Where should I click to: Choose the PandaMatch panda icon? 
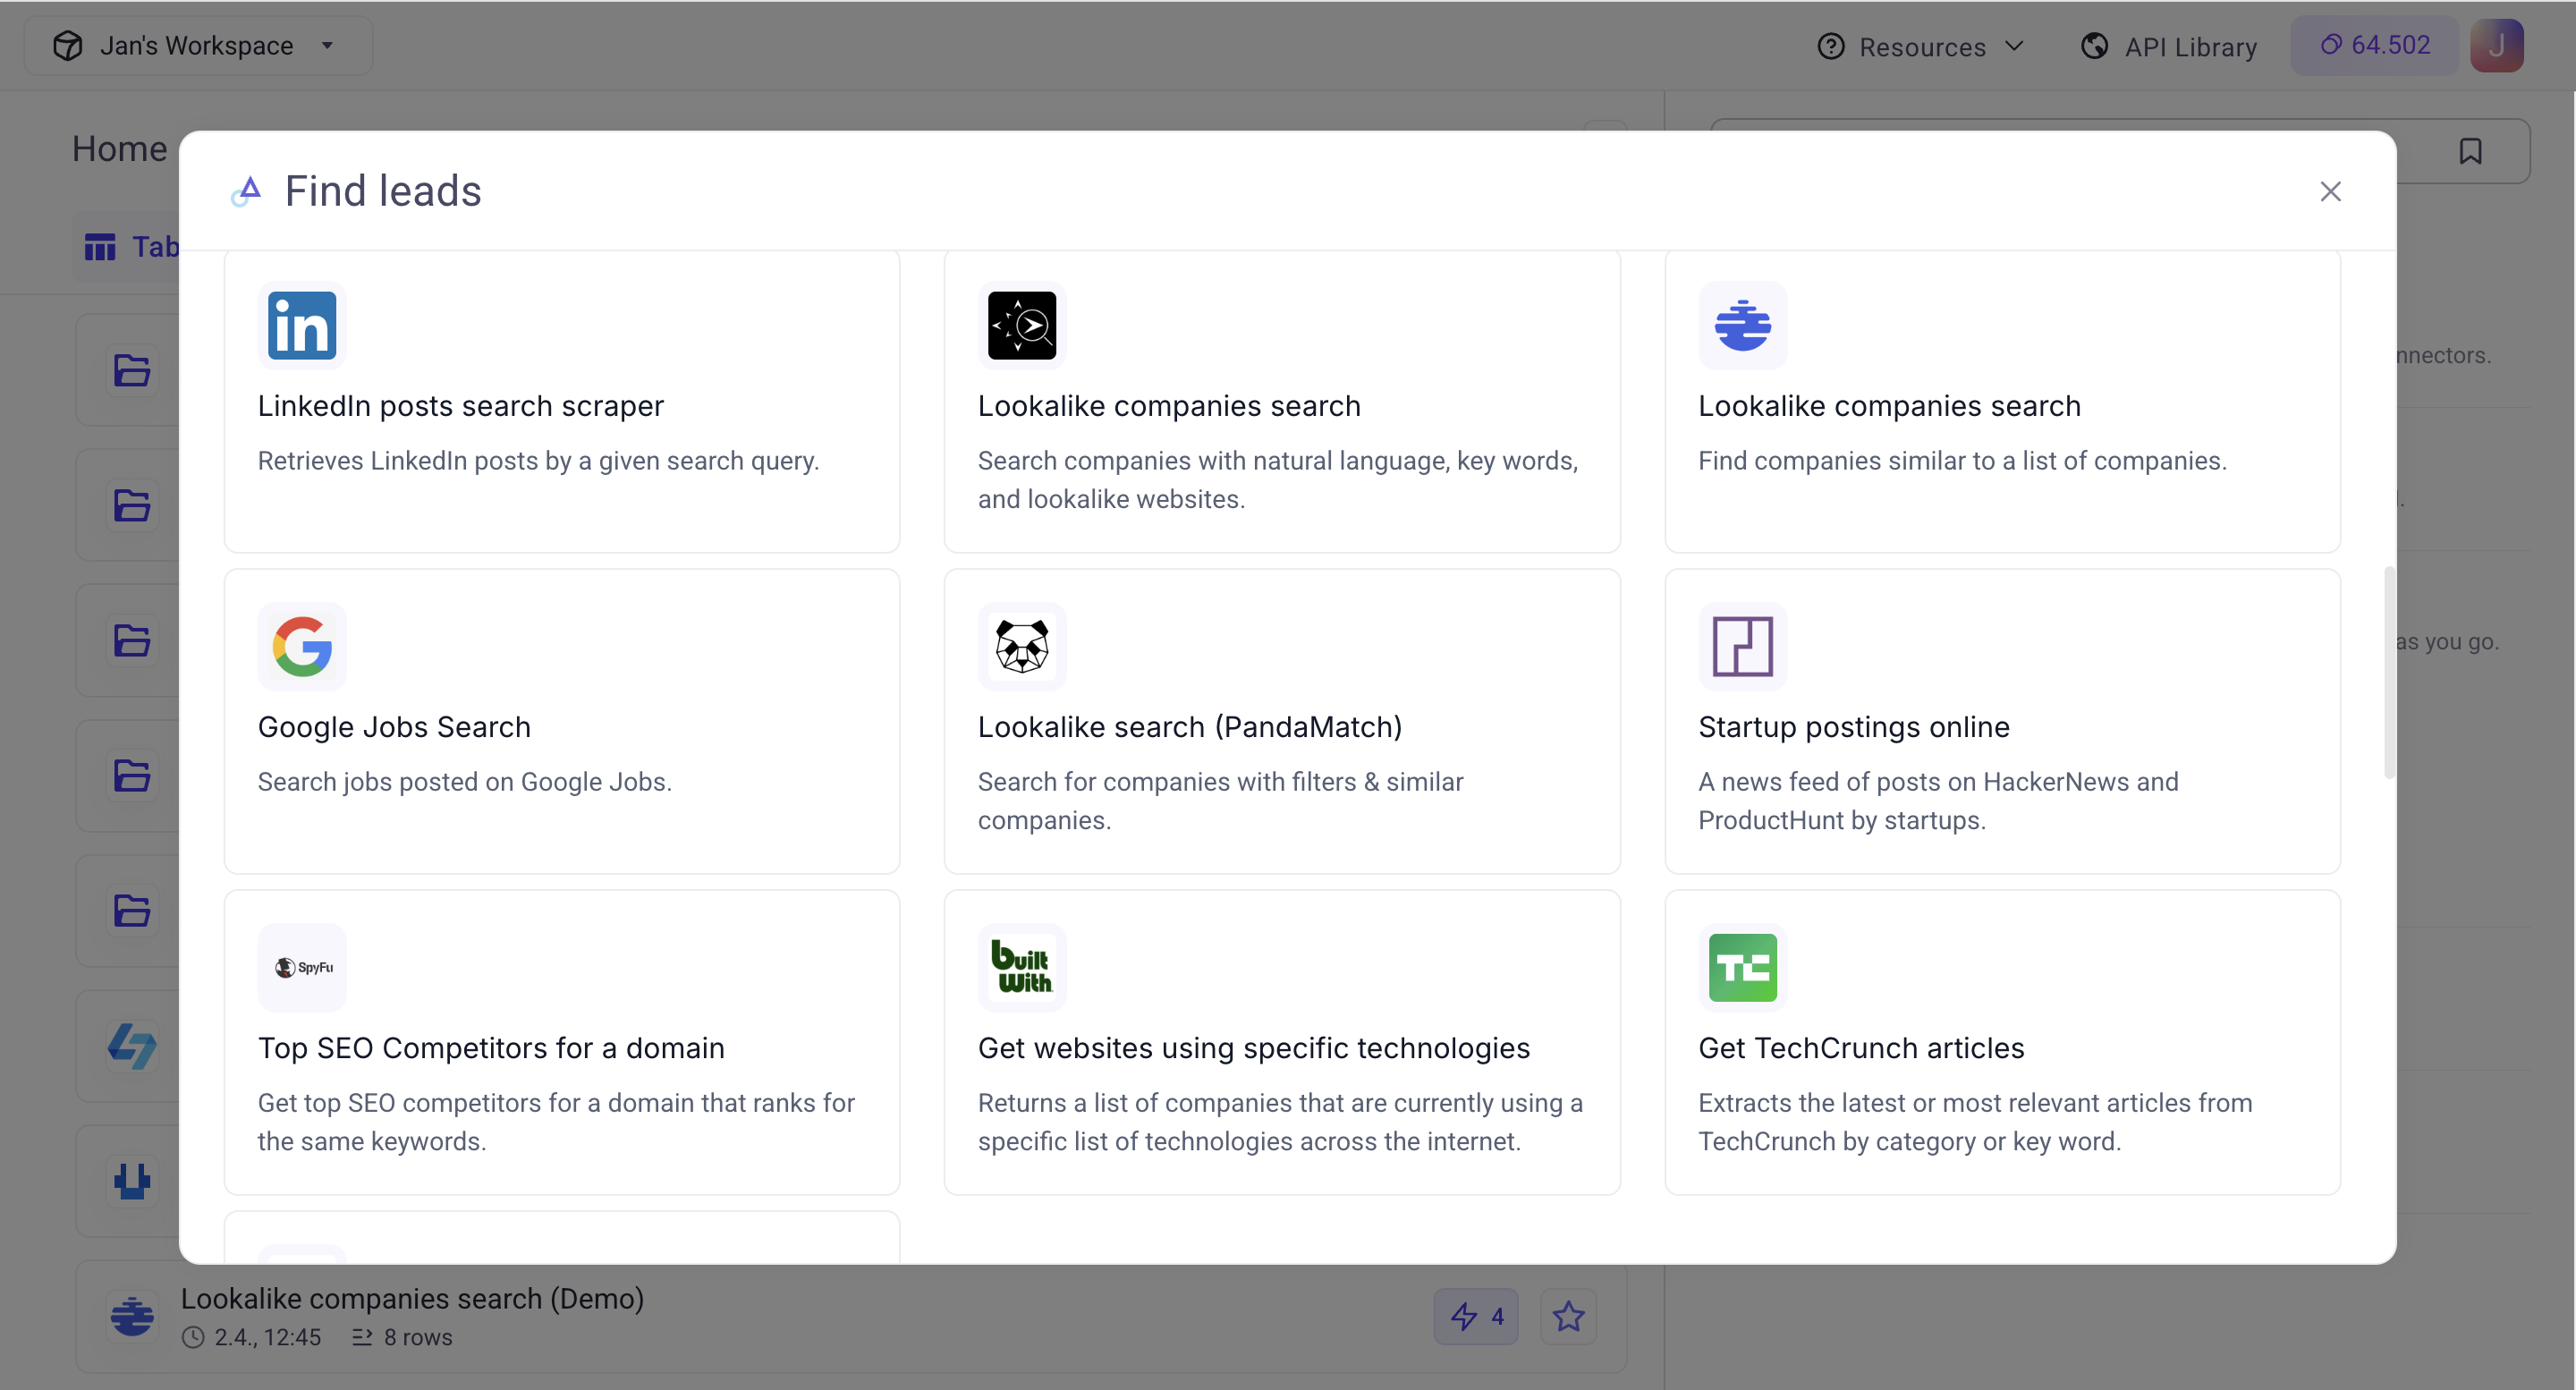[1022, 646]
